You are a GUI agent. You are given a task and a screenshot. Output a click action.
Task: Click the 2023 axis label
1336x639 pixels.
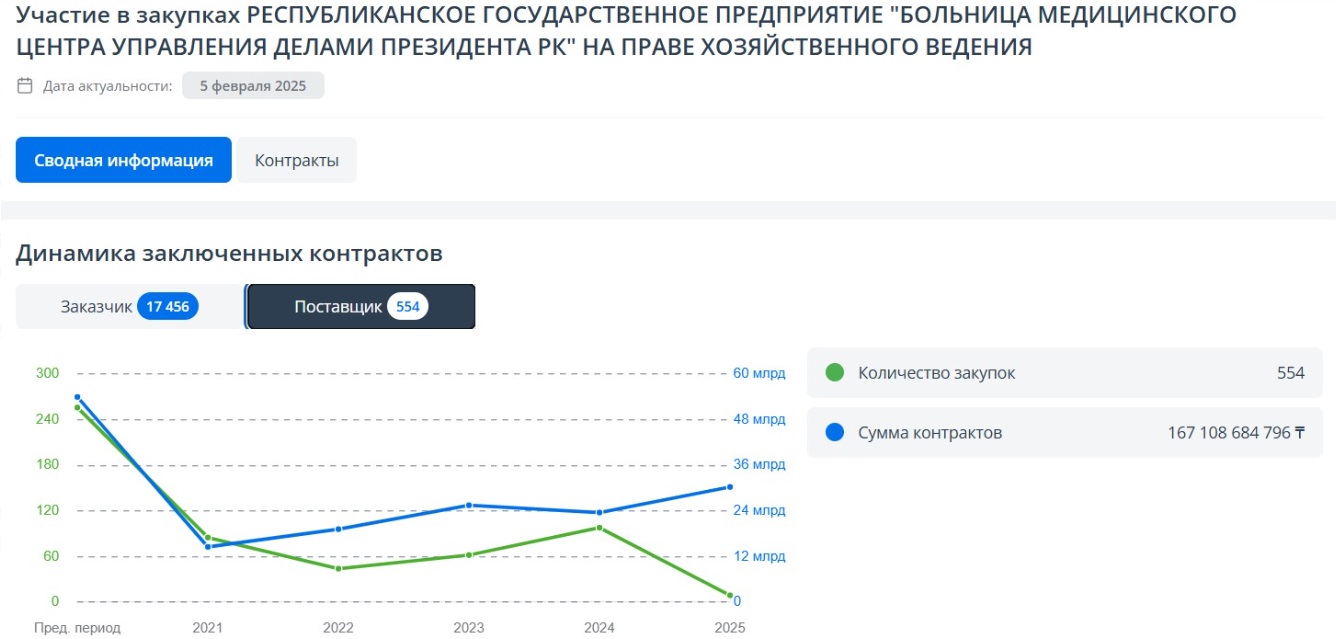coord(469,628)
